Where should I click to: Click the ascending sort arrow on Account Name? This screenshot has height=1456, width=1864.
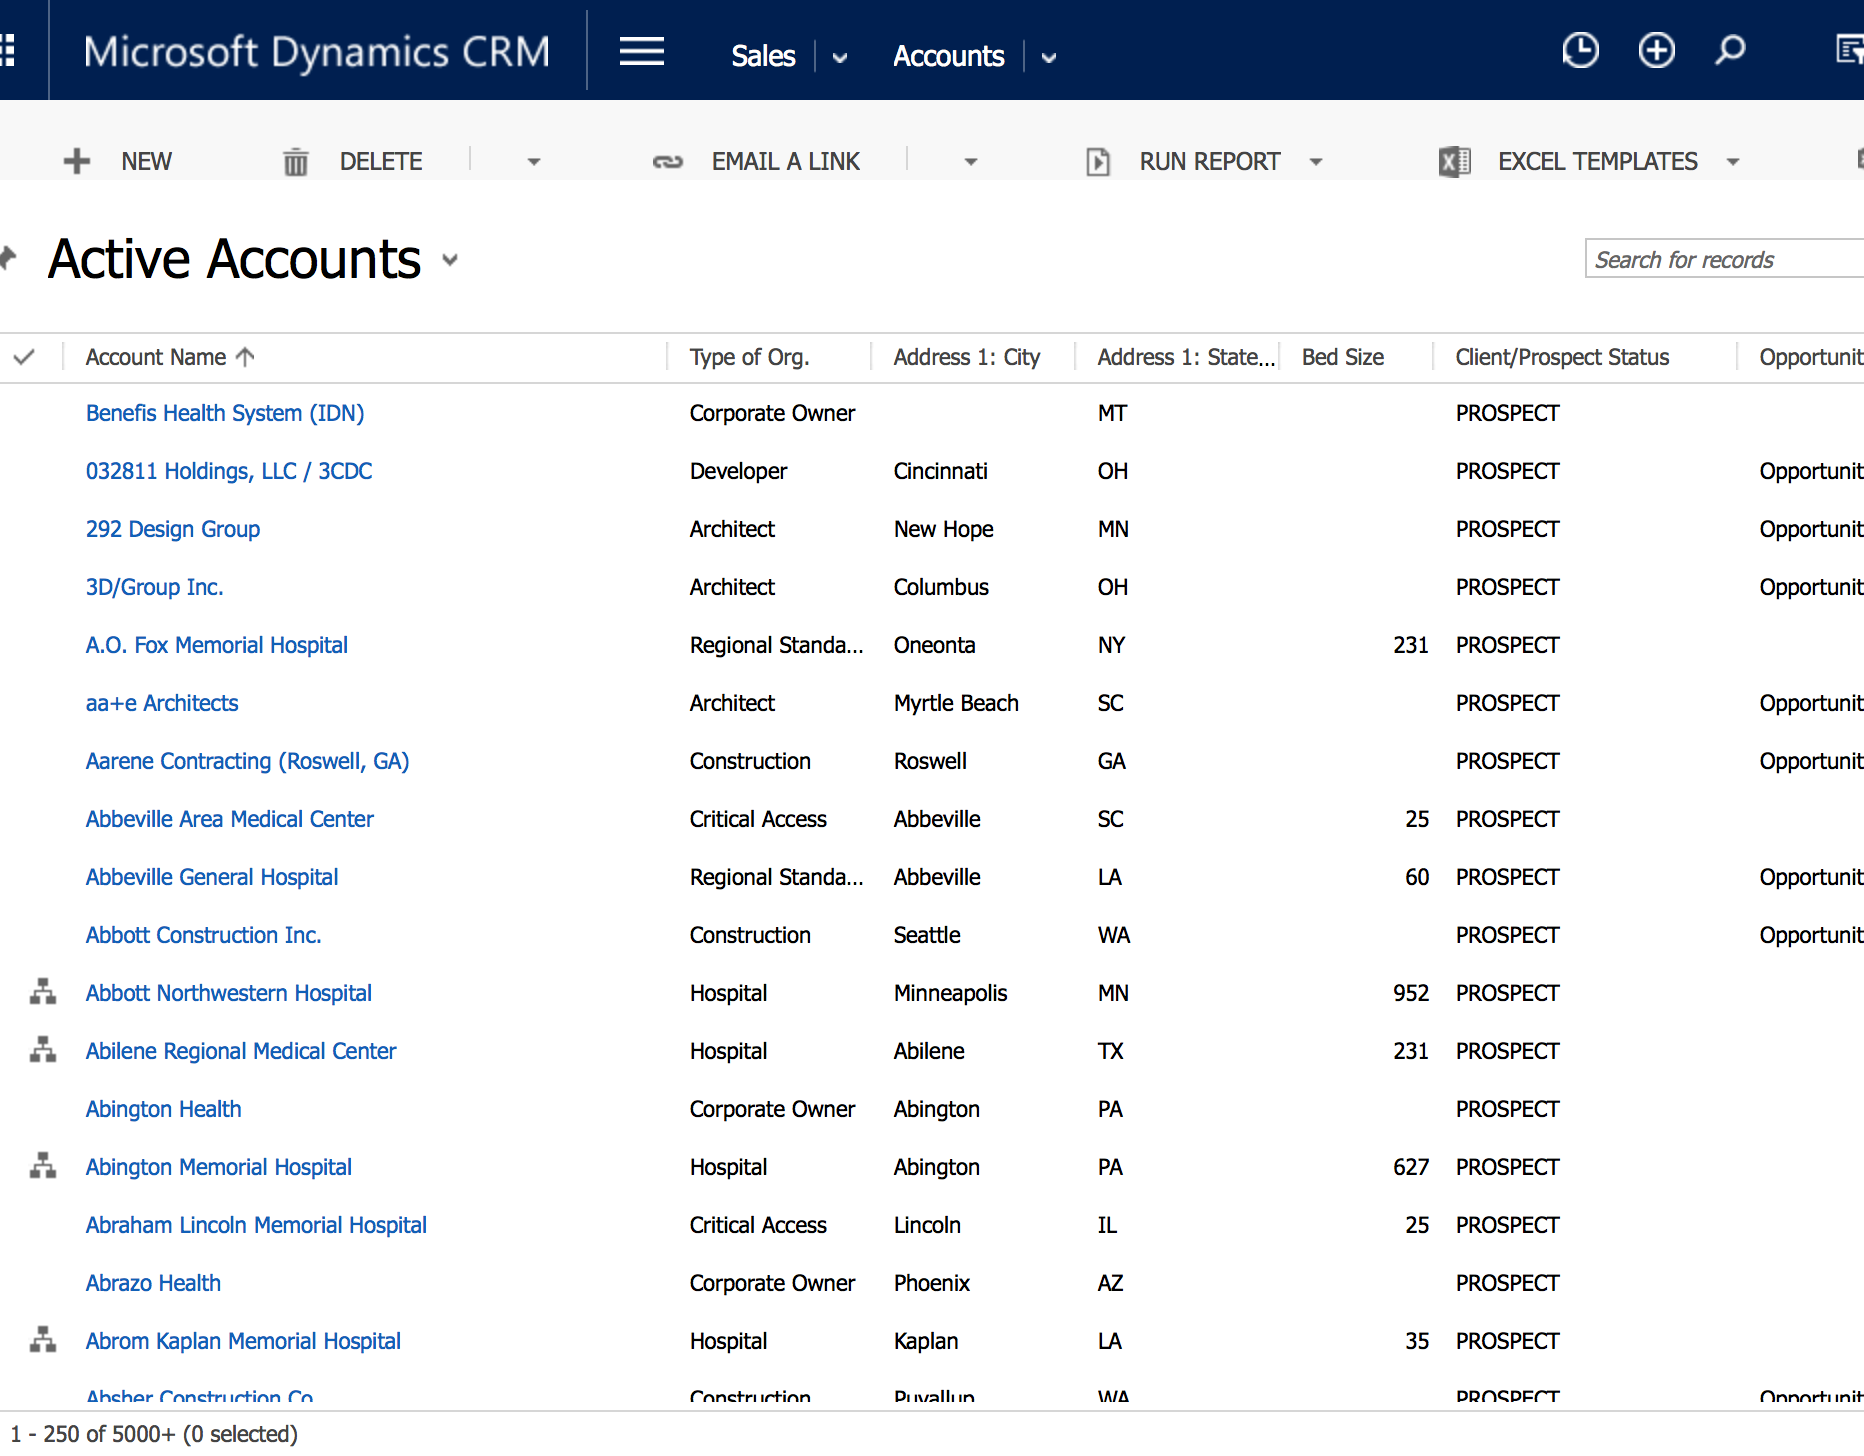click(x=245, y=357)
